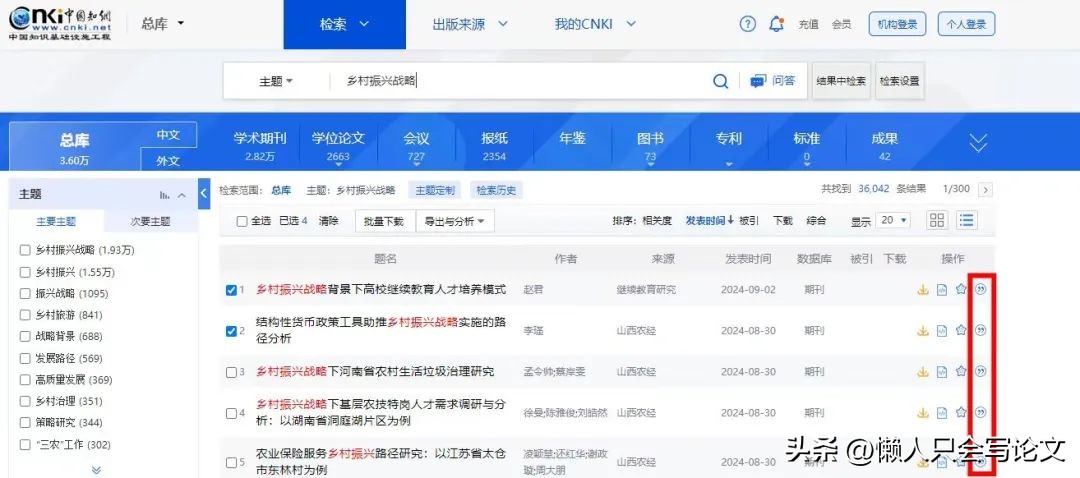Collapse the left filter sidebar arrow
The image size is (1080, 478).
point(204,194)
